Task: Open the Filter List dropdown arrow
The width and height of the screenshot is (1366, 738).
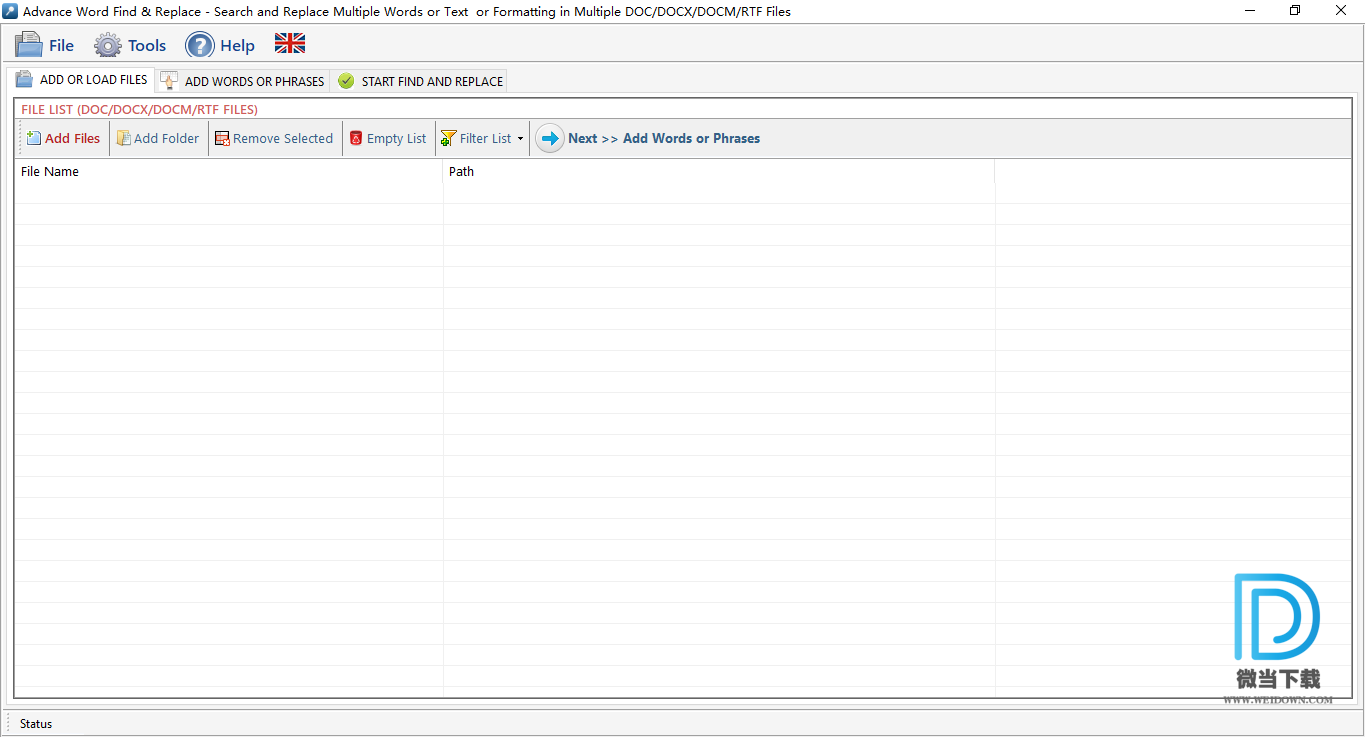Action: point(520,139)
